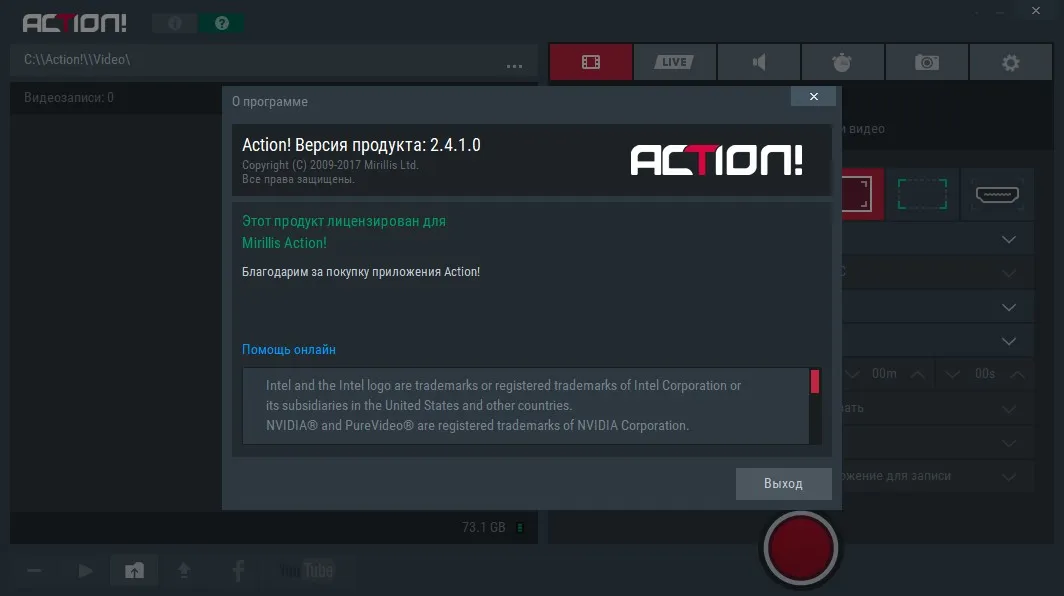
Task: Decrease minutes with the 00m down arrow
Action: tap(852, 374)
